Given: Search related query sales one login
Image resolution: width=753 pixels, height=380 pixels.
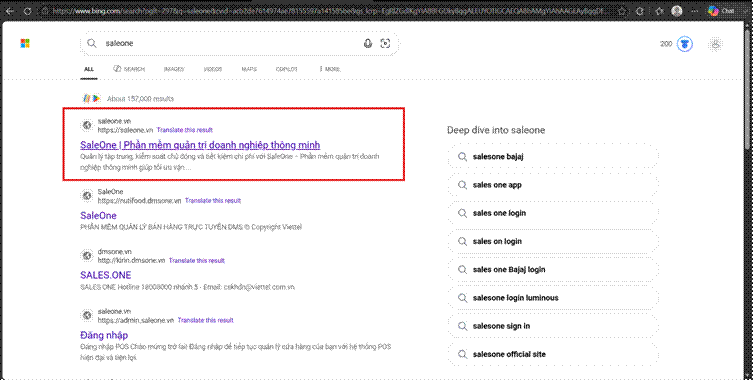Looking at the screenshot, I should point(552,213).
